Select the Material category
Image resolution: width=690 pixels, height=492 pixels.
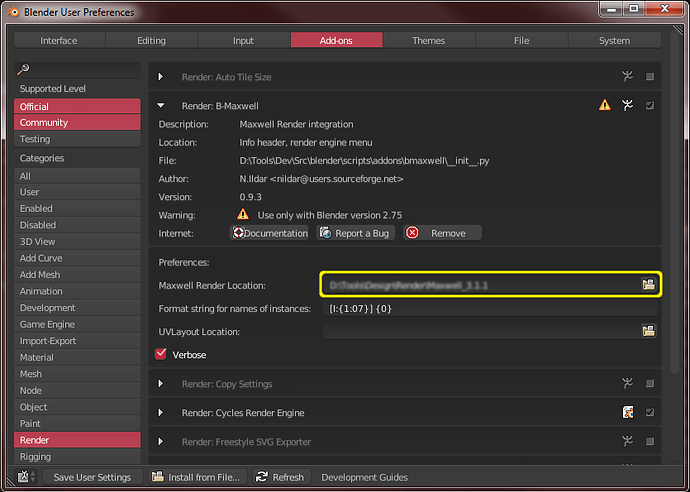click(x=77, y=357)
